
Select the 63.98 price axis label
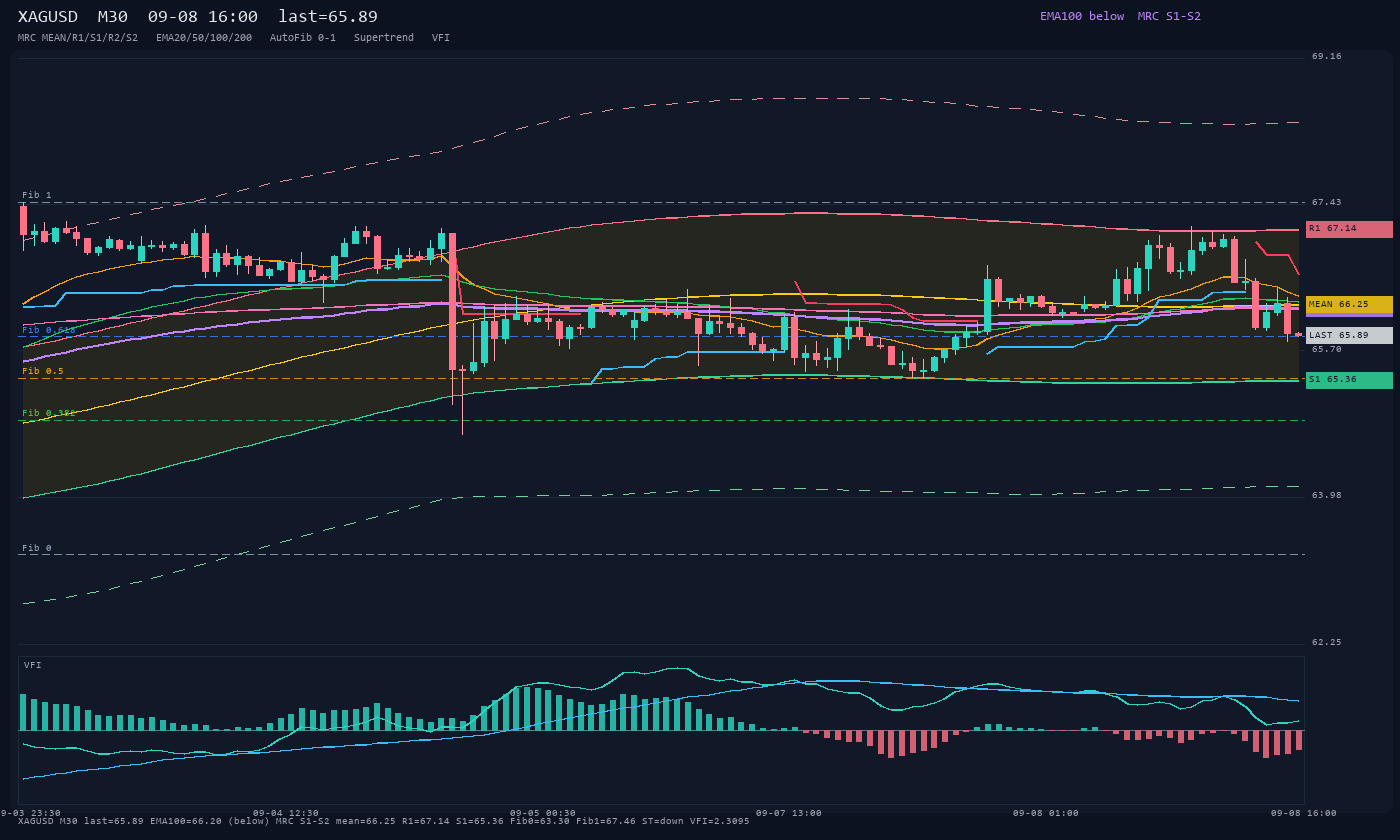[x=1327, y=495]
